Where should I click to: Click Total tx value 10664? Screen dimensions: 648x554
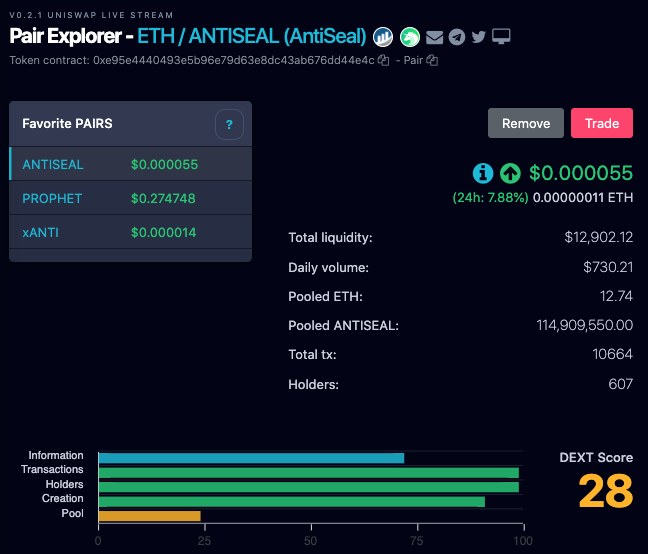coord(612,354)
